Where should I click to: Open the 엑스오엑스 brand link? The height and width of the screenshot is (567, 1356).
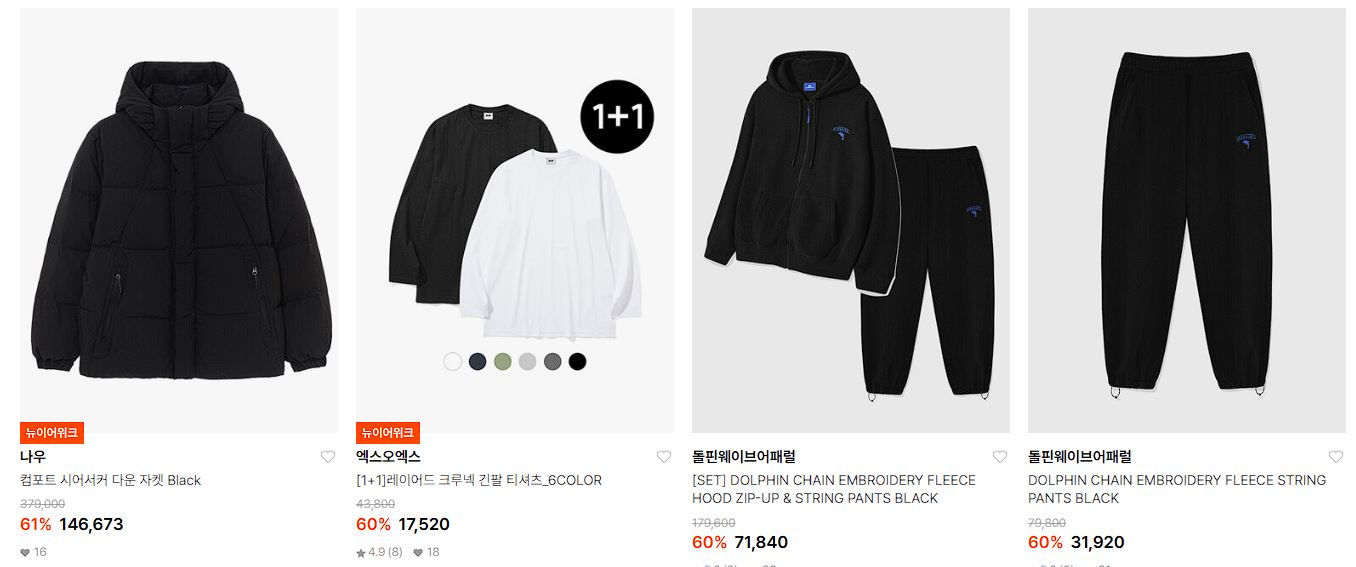[388, 457]
